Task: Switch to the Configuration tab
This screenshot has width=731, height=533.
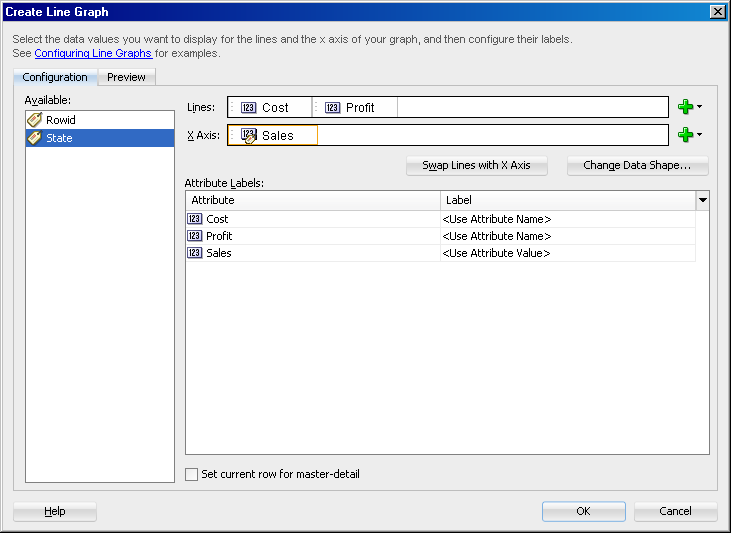Action: click(x=55, y=77)
